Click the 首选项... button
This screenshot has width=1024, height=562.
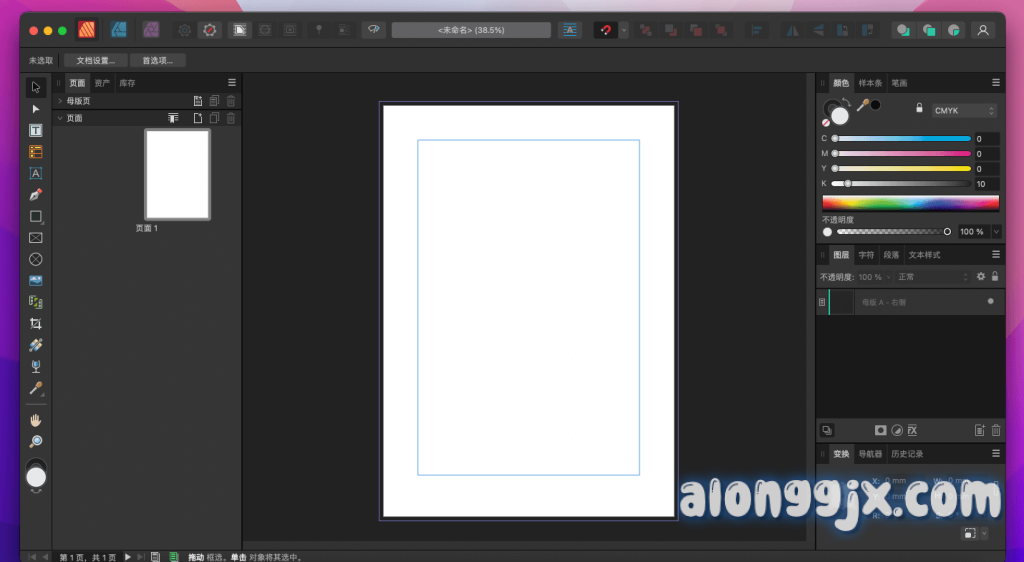click(x=157, y=61)
